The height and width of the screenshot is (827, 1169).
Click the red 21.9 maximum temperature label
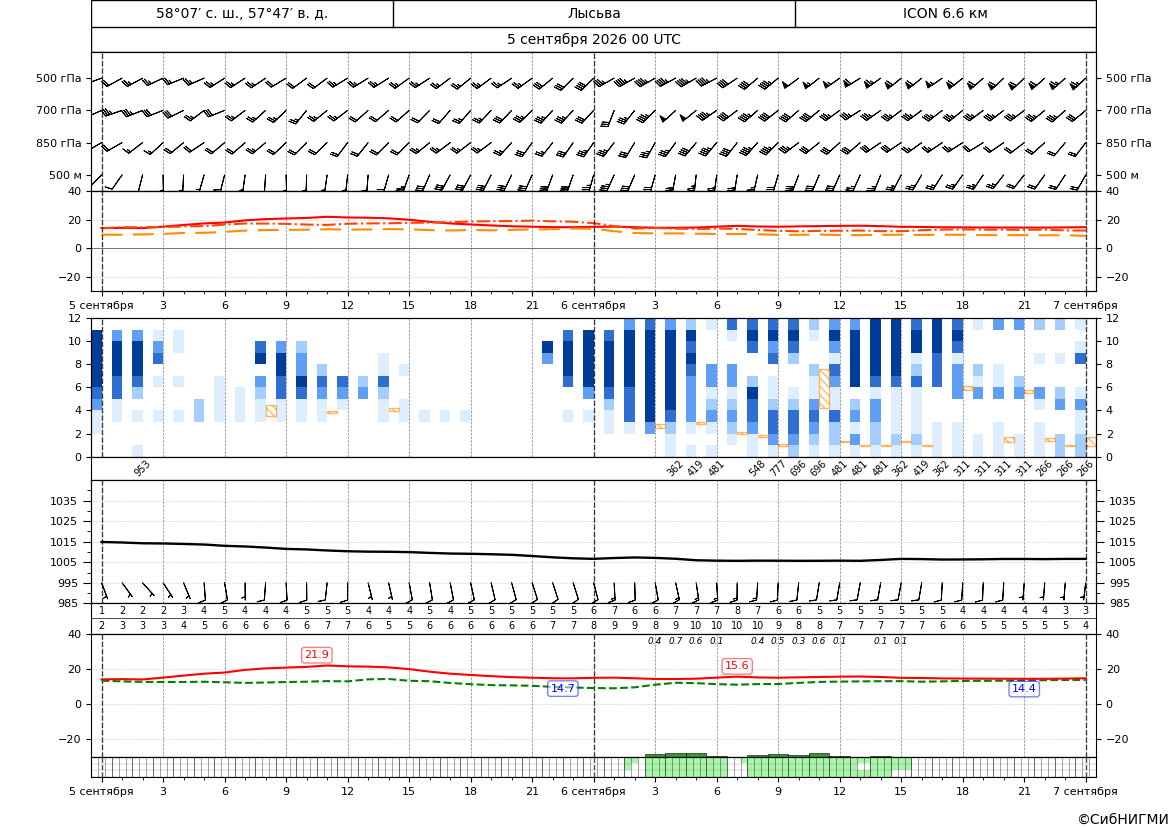pos(316,654)
